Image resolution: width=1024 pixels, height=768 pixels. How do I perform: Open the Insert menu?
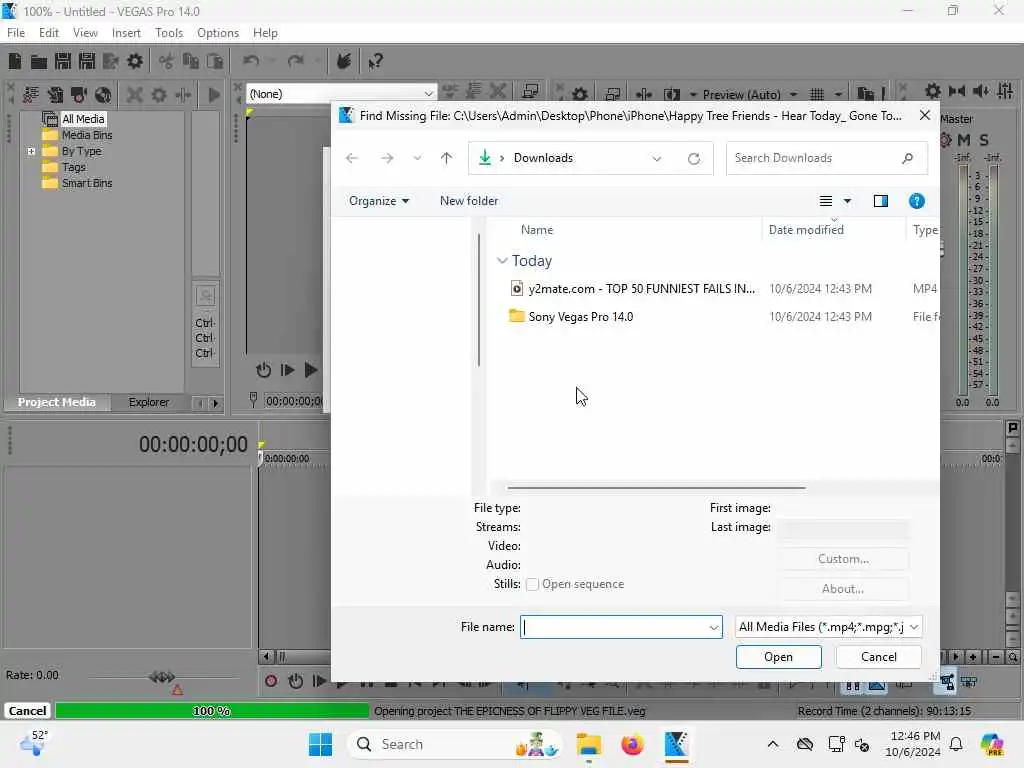coord(126,33)
